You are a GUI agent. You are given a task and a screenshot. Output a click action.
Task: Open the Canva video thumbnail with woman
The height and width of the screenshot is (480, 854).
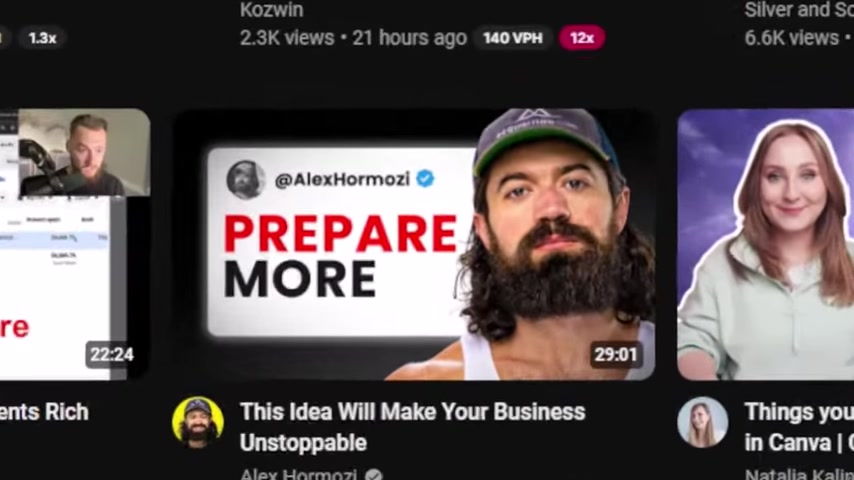(x=765, y=244)
